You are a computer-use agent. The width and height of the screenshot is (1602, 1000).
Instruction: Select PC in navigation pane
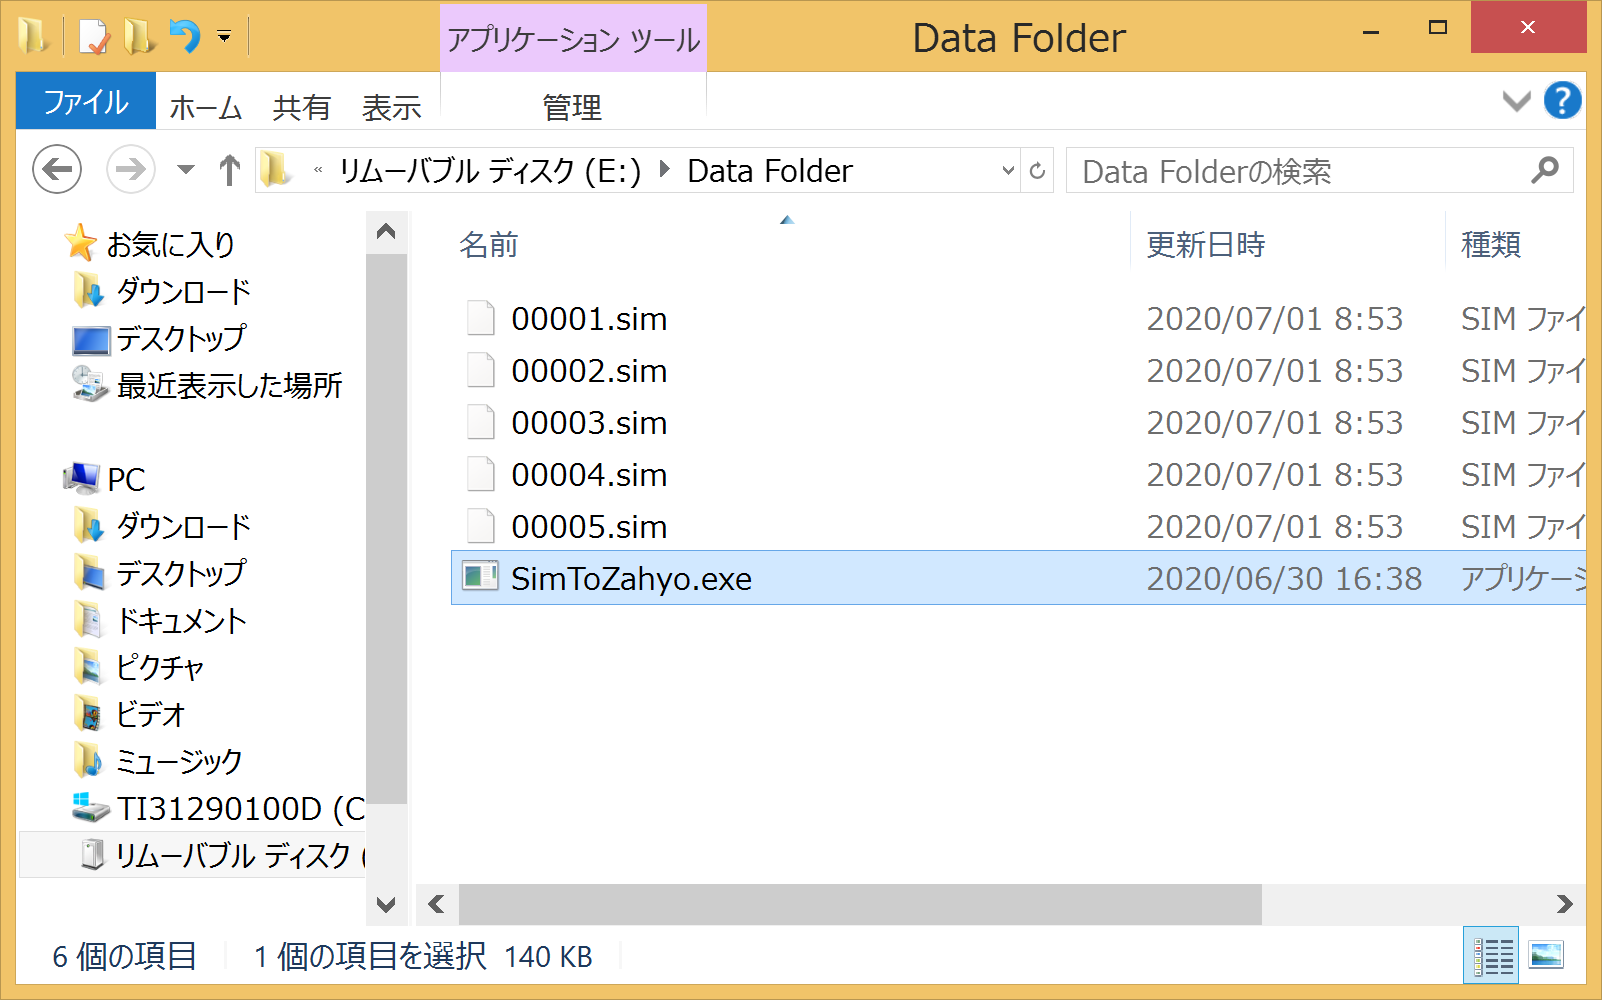click(126, 479)
